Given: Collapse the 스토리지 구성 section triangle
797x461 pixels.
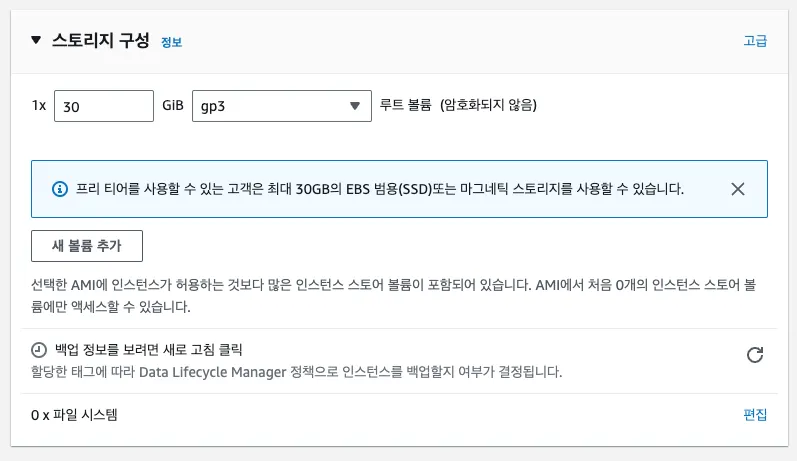Looking at the screenshot, I should (36, 40).
